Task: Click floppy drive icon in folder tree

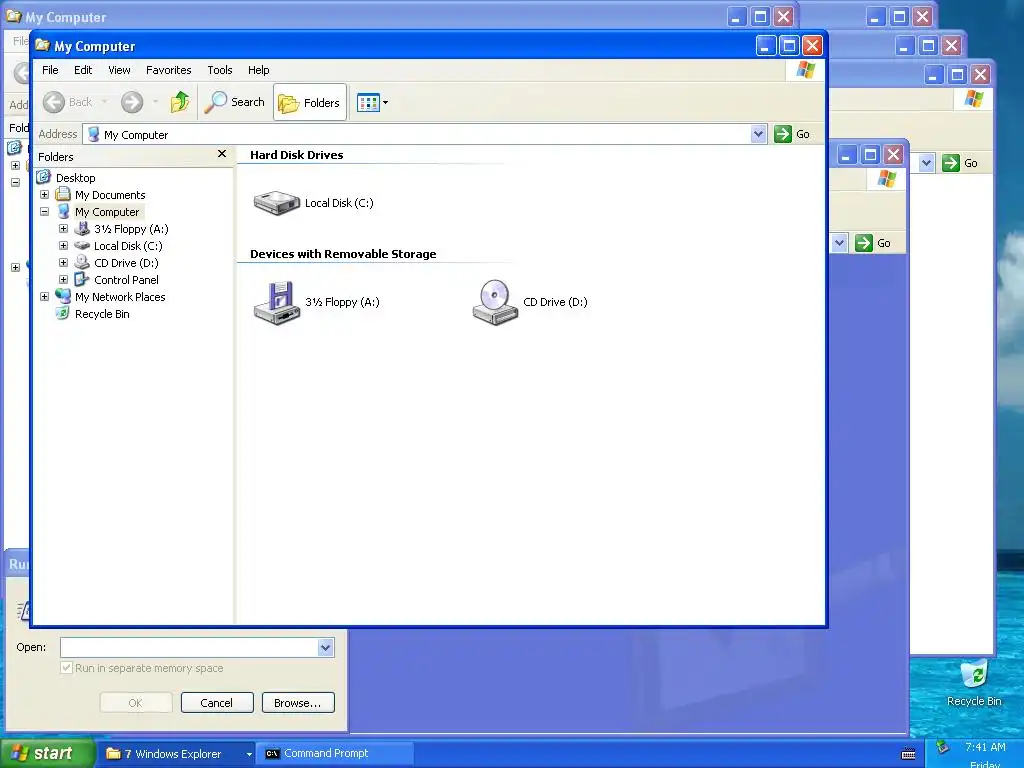Action: click(x=82, y=228)
